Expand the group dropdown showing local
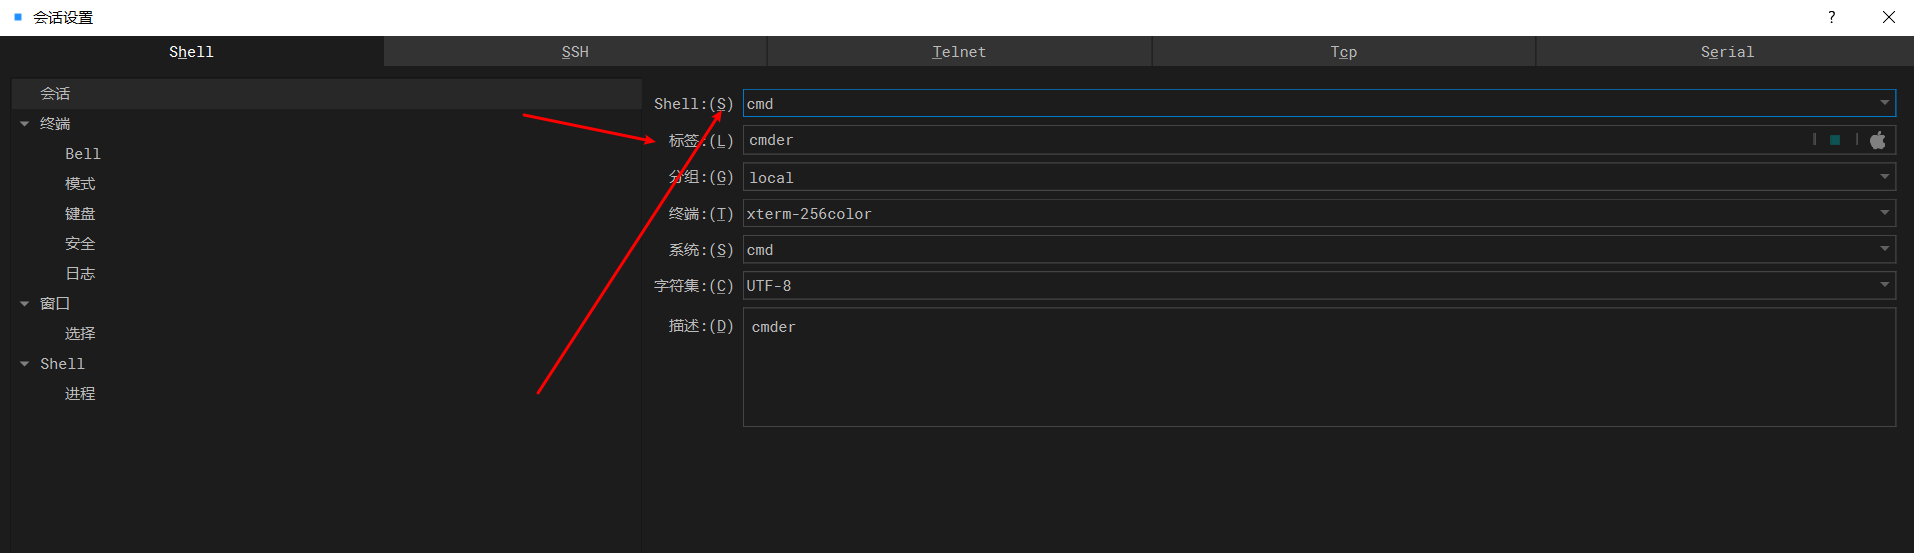Image resolution: width=1914 pixels, height=553 pixels. tap(1884, 177)
